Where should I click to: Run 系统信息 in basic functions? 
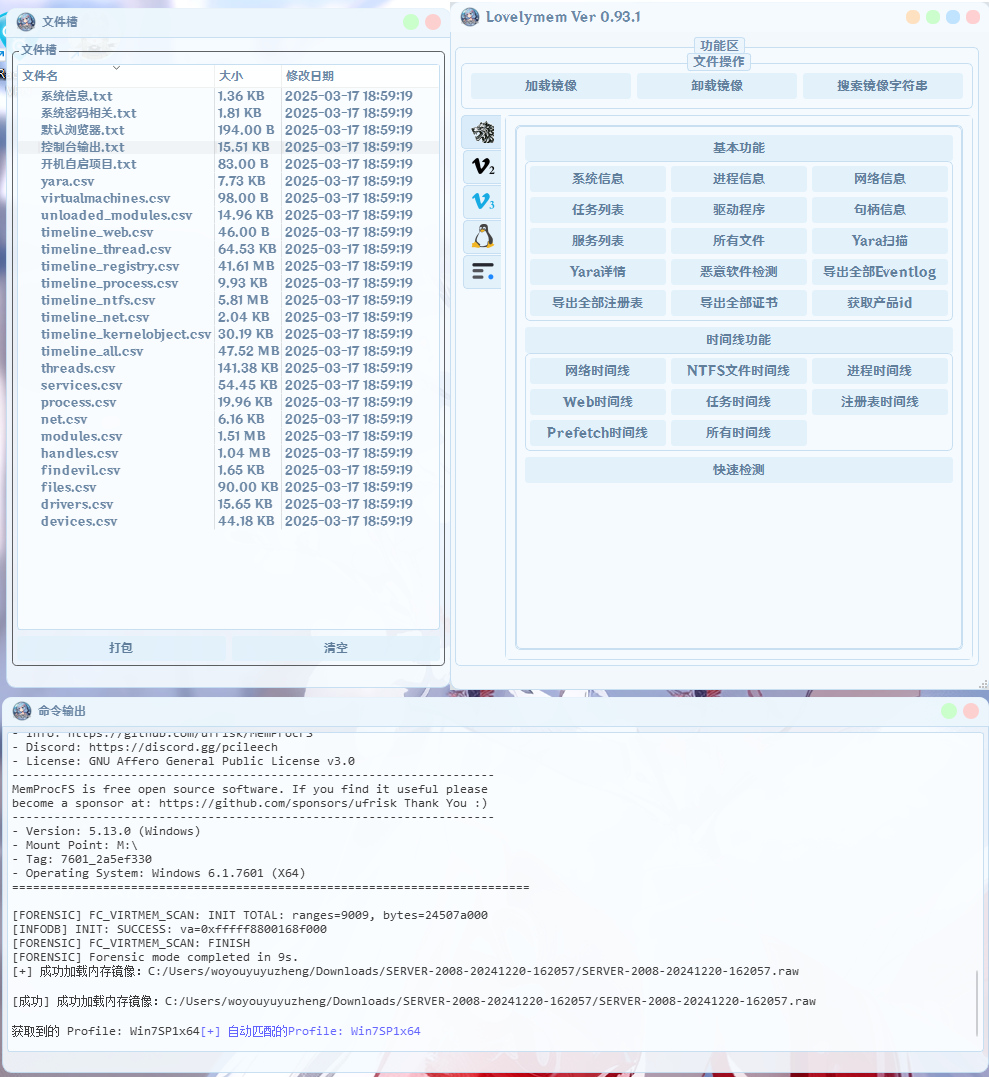pos(597,178)
